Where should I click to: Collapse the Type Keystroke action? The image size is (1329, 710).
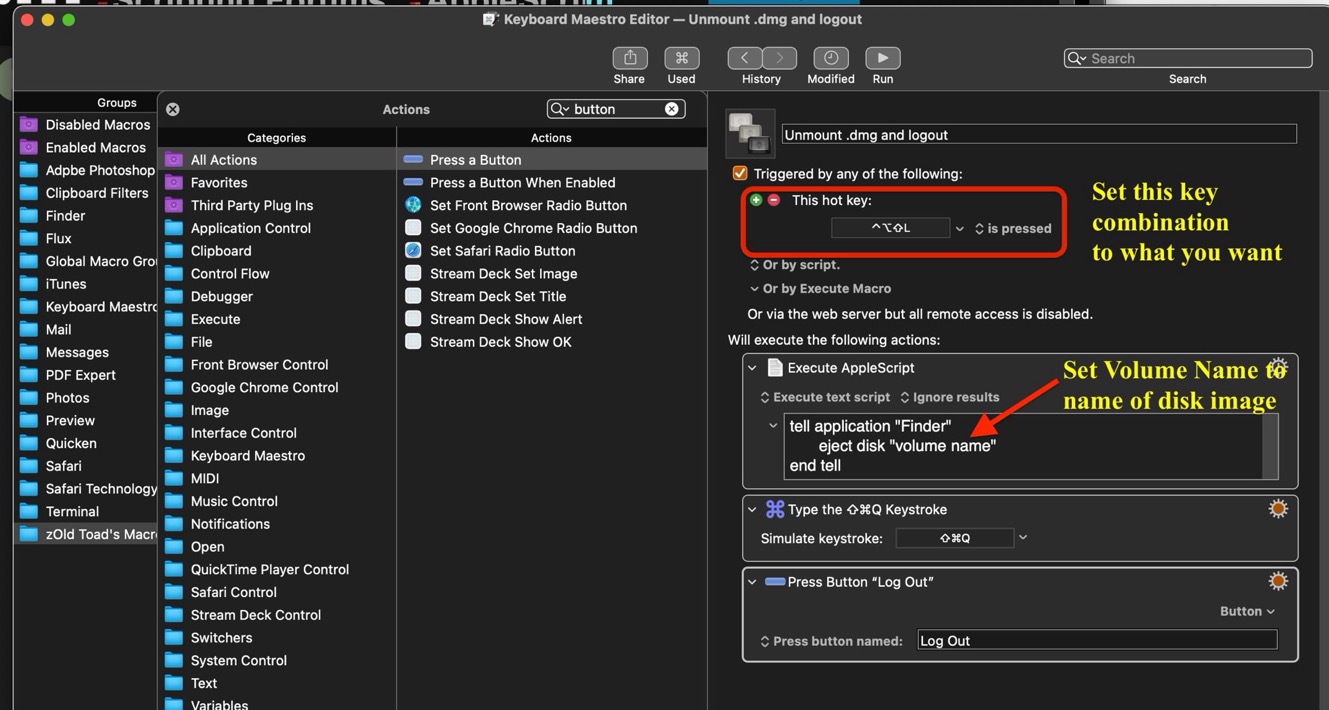pyautogui.click(x=752, y=509)
